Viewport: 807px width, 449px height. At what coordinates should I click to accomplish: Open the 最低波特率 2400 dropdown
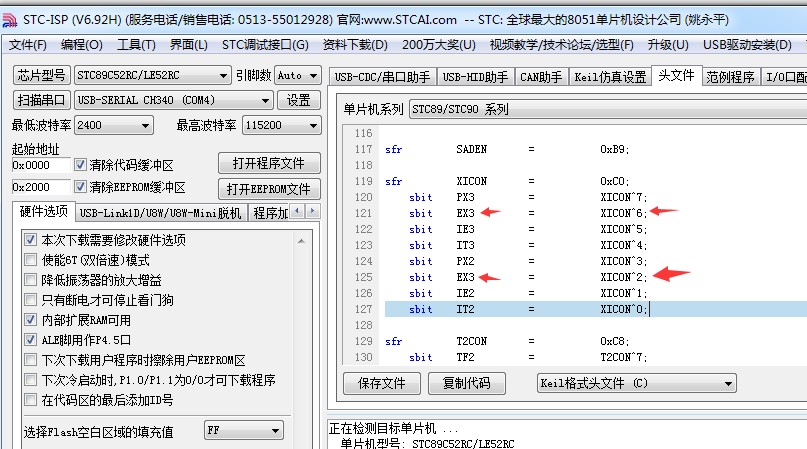(x=114, y=125)
